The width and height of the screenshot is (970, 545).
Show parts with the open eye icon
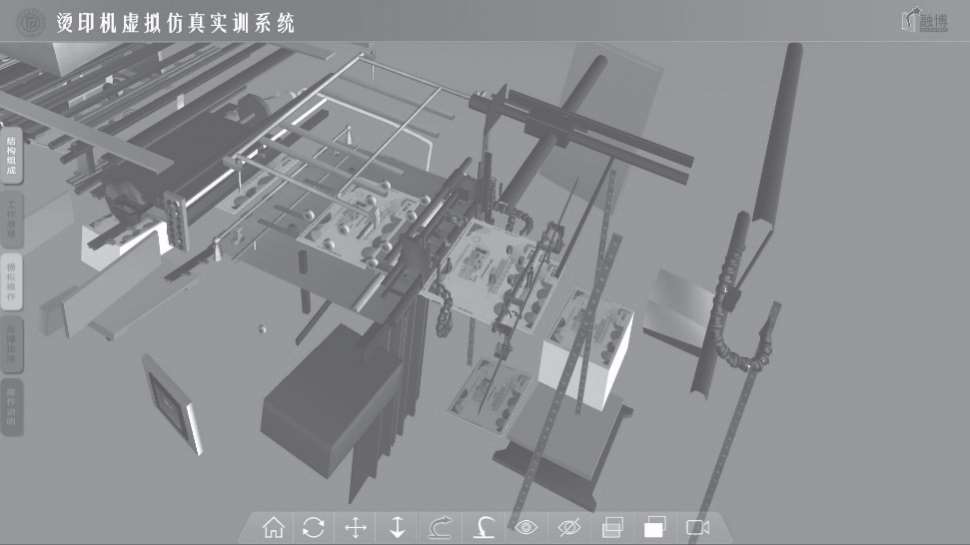coord(527,528)
